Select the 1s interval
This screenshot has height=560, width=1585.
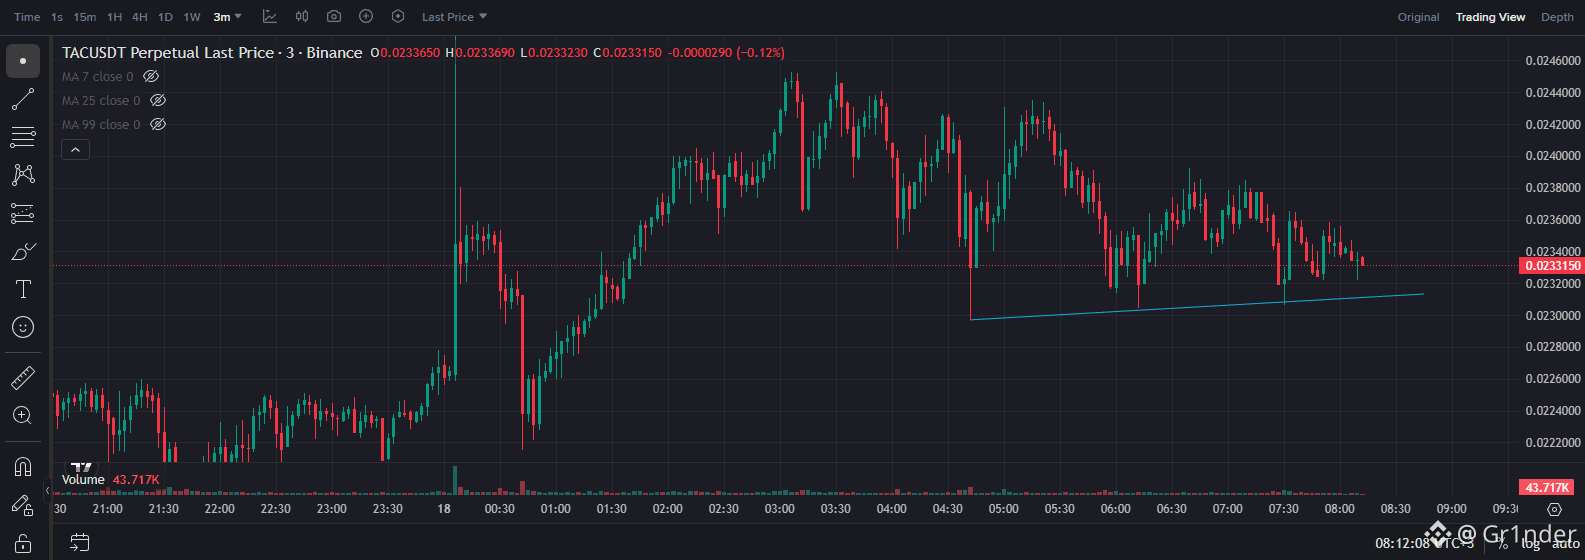click(57, 17)
